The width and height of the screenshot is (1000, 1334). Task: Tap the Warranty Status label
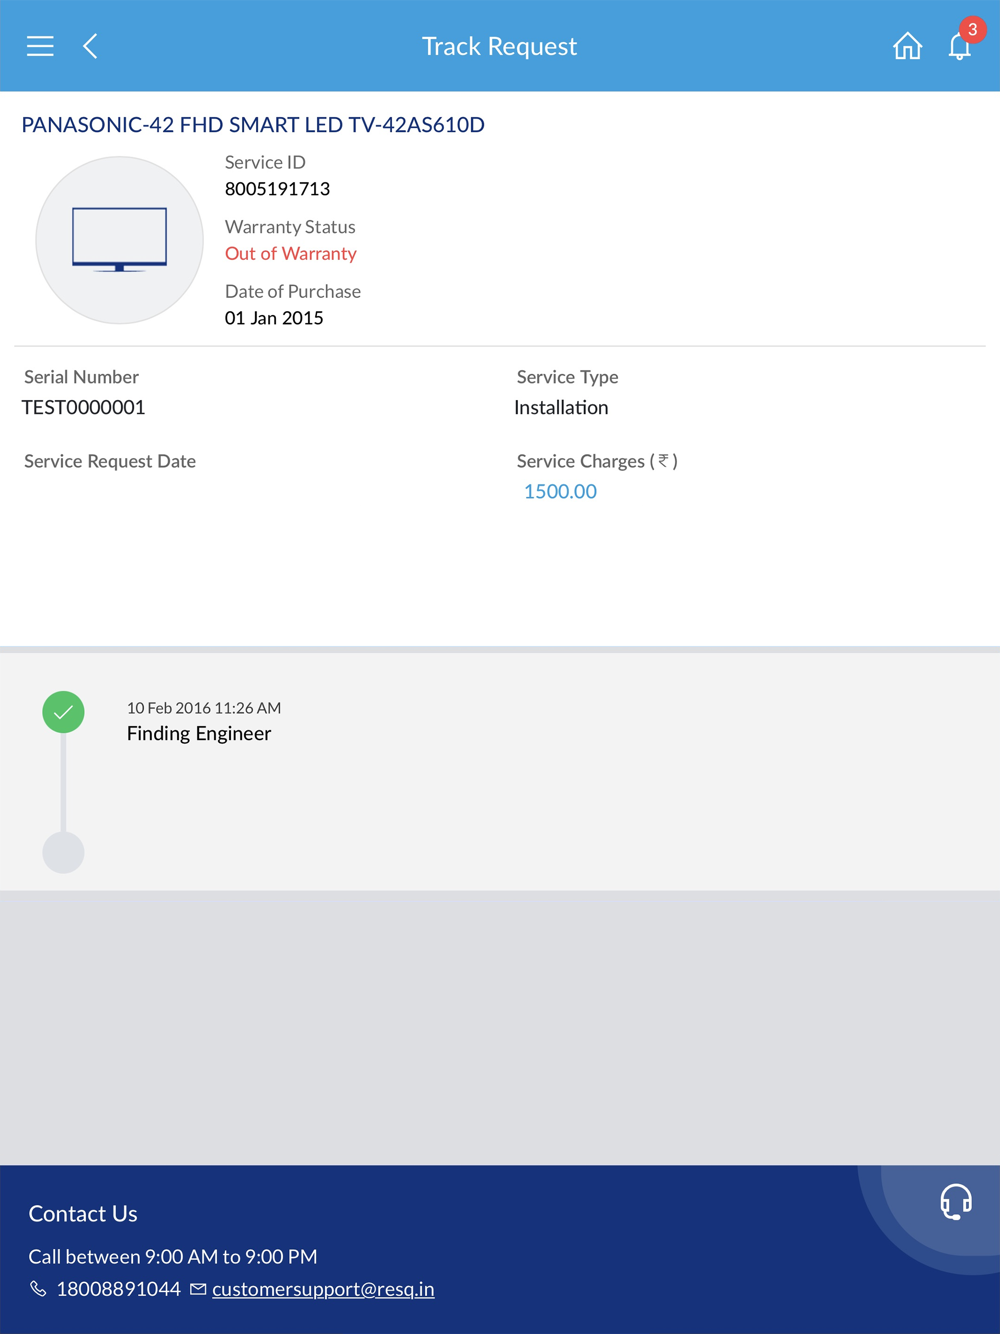290,227
